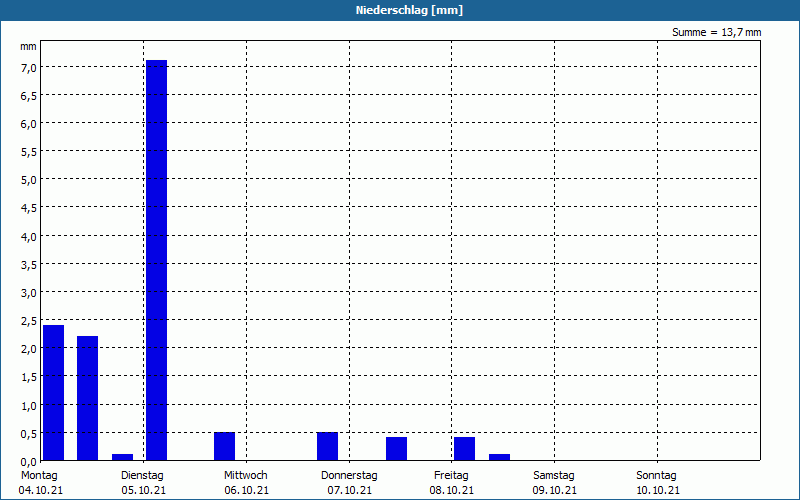
Task: Click the '5,5' y-axis label
Action: (x=28, y=152)
